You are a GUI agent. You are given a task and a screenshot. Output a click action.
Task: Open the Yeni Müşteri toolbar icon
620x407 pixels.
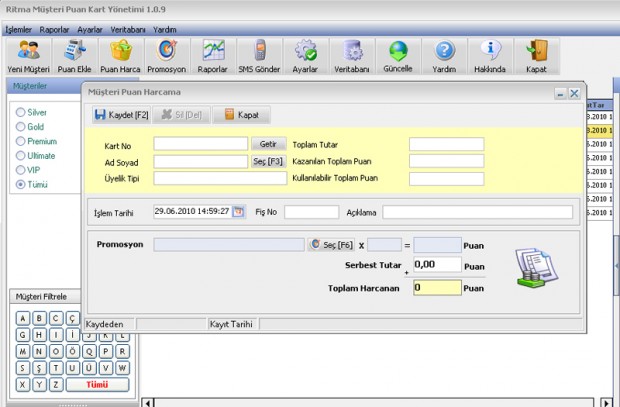28,57
